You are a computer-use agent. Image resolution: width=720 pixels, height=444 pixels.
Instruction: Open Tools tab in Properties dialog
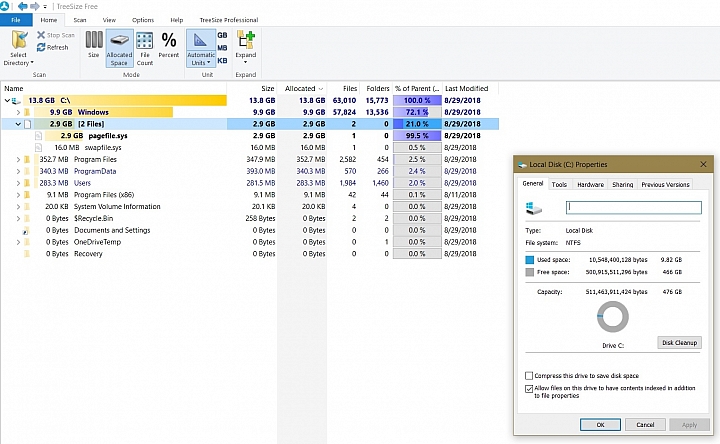tap(559, 185)
